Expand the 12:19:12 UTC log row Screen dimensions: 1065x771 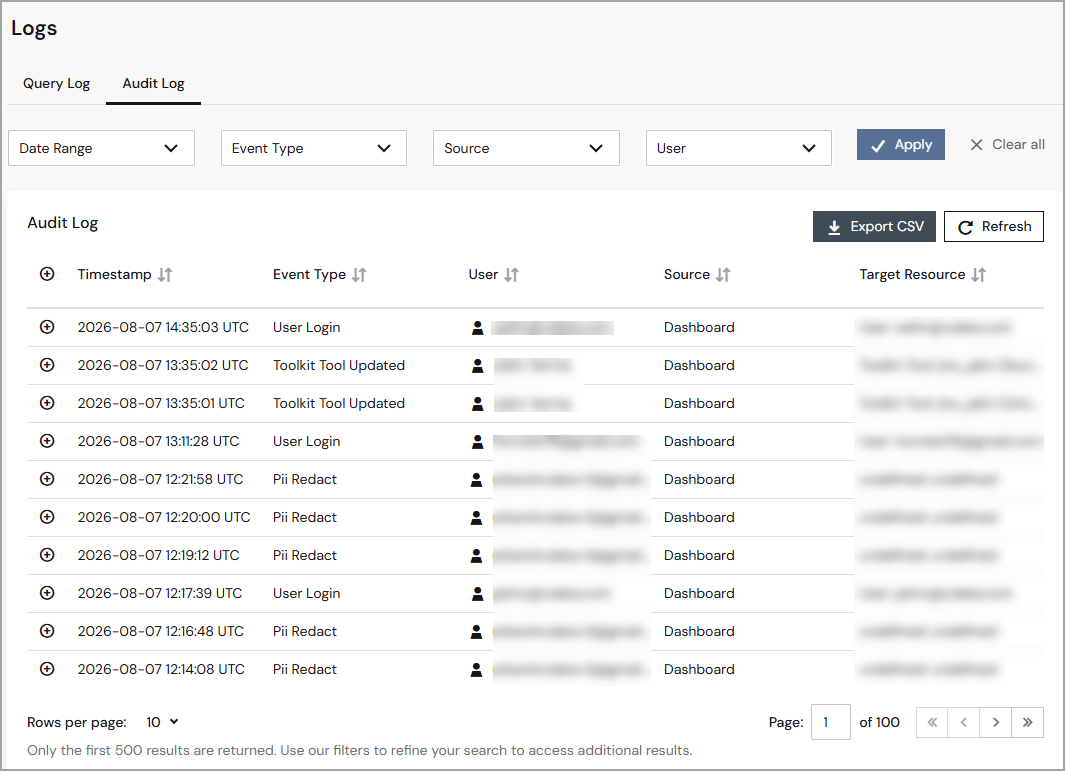click(47, 555)
